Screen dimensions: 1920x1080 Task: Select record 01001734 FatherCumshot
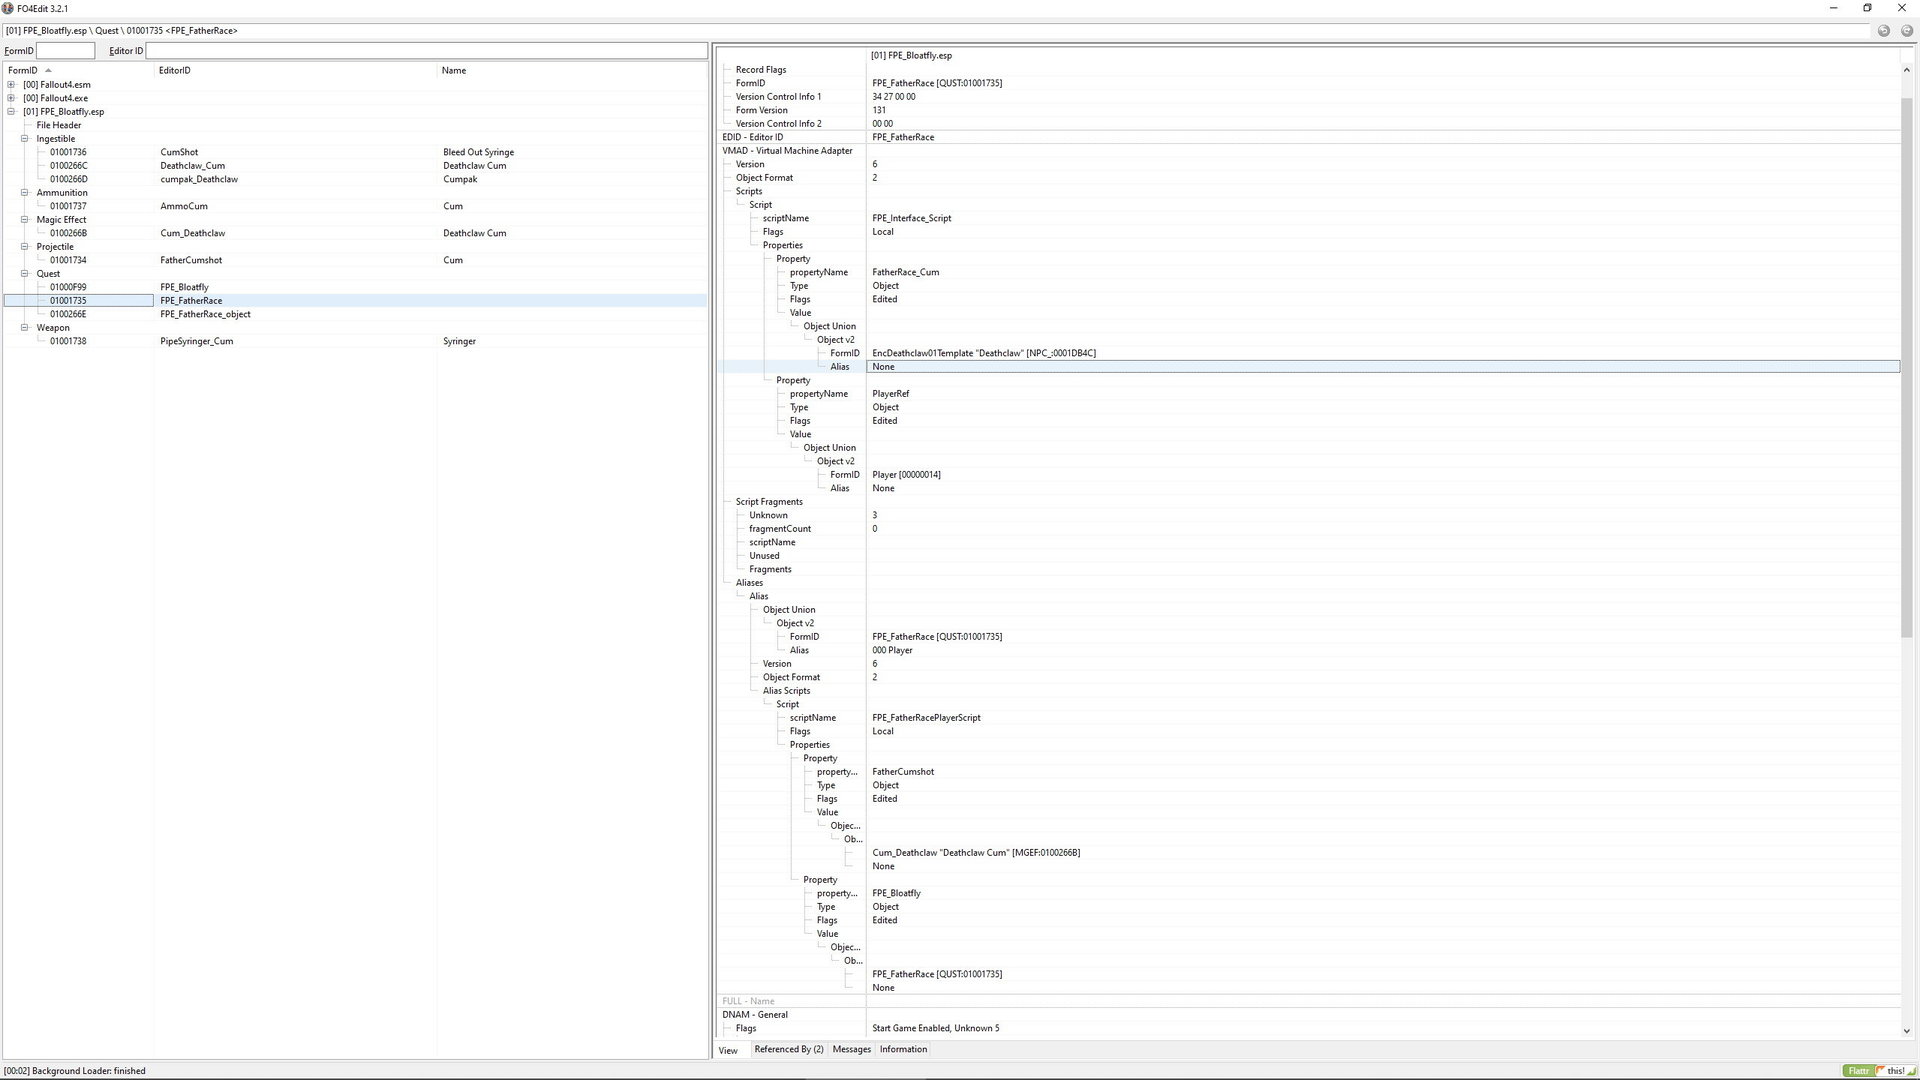click(x=355, y=260)
